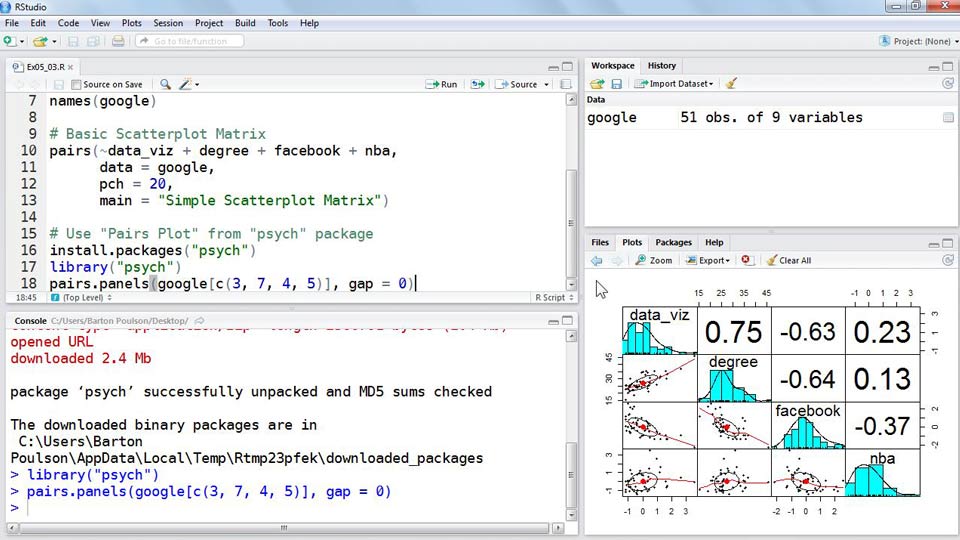Expand the Source options dropdown arrow
960x540 pixels.
click(x=547, y=84)
